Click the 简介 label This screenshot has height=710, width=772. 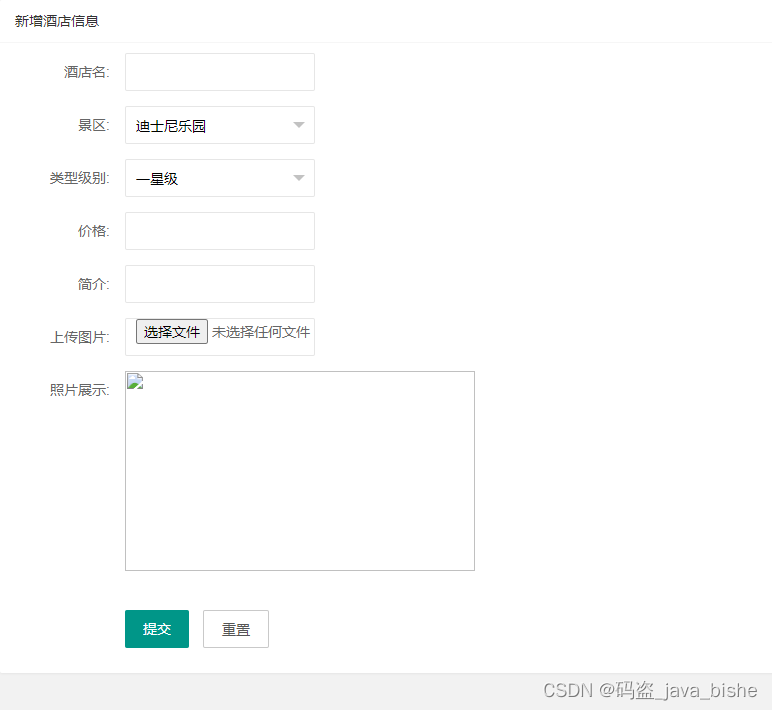[x=94, y=284]
